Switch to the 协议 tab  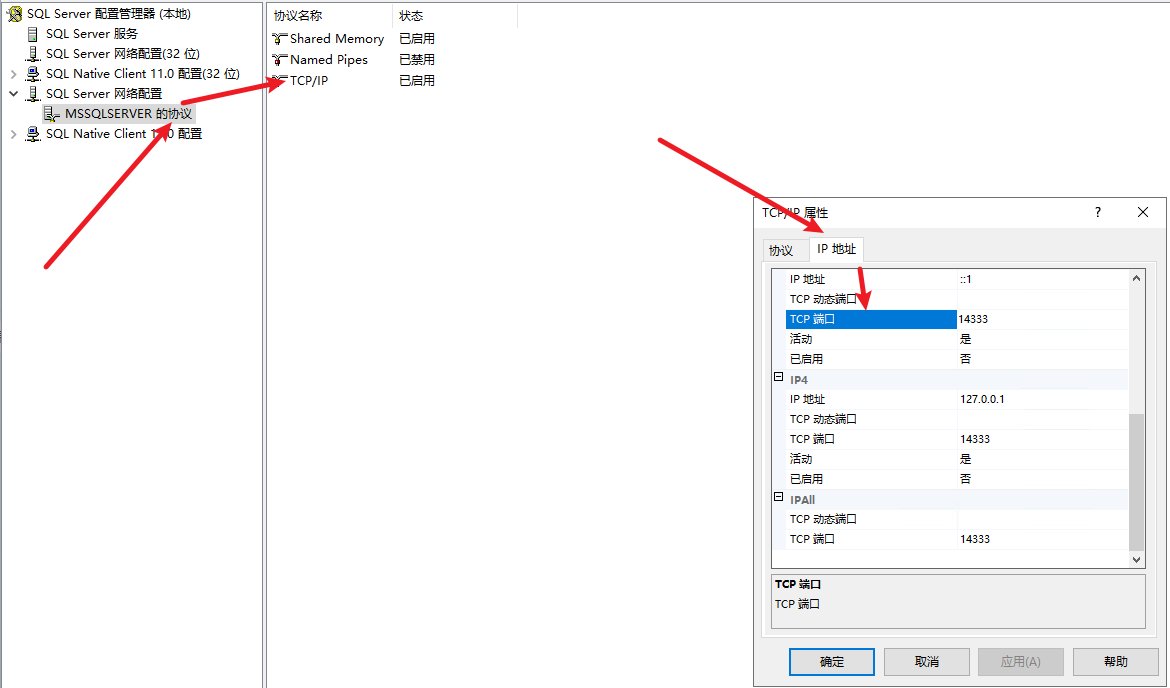[781, 250]
